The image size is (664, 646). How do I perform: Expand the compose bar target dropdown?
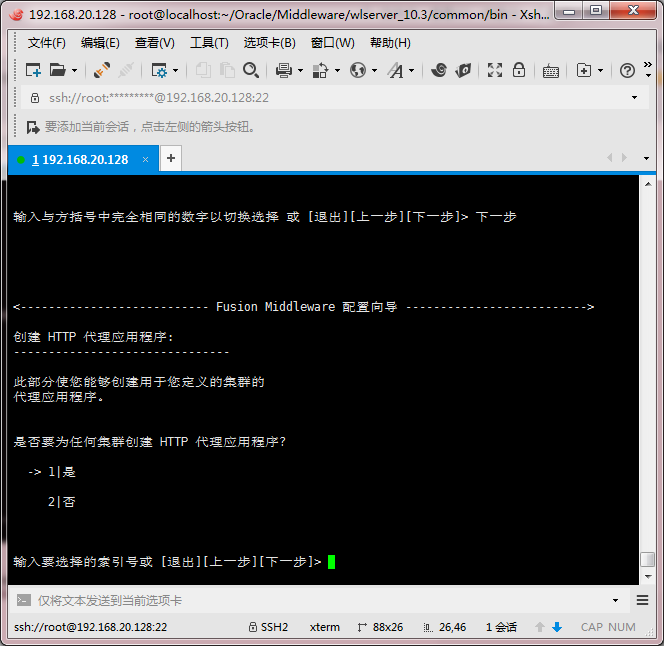(x=615, y=601)
